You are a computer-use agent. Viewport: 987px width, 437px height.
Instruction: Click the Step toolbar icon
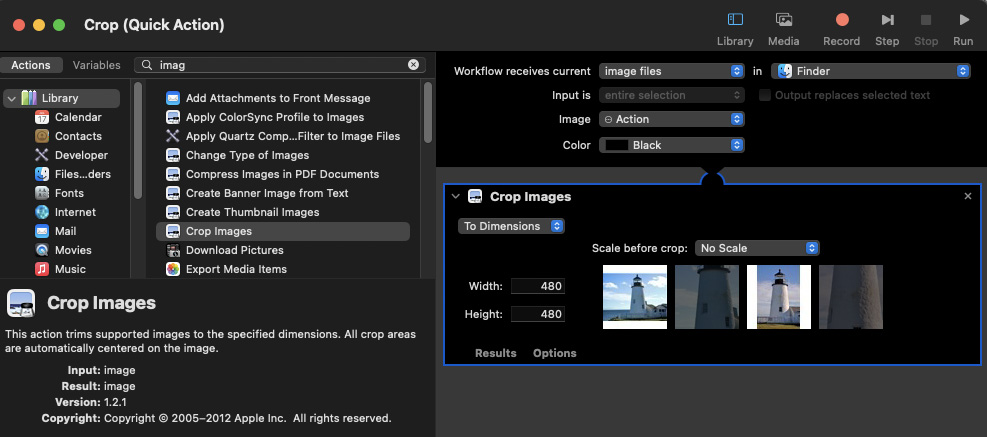(887, 20)
